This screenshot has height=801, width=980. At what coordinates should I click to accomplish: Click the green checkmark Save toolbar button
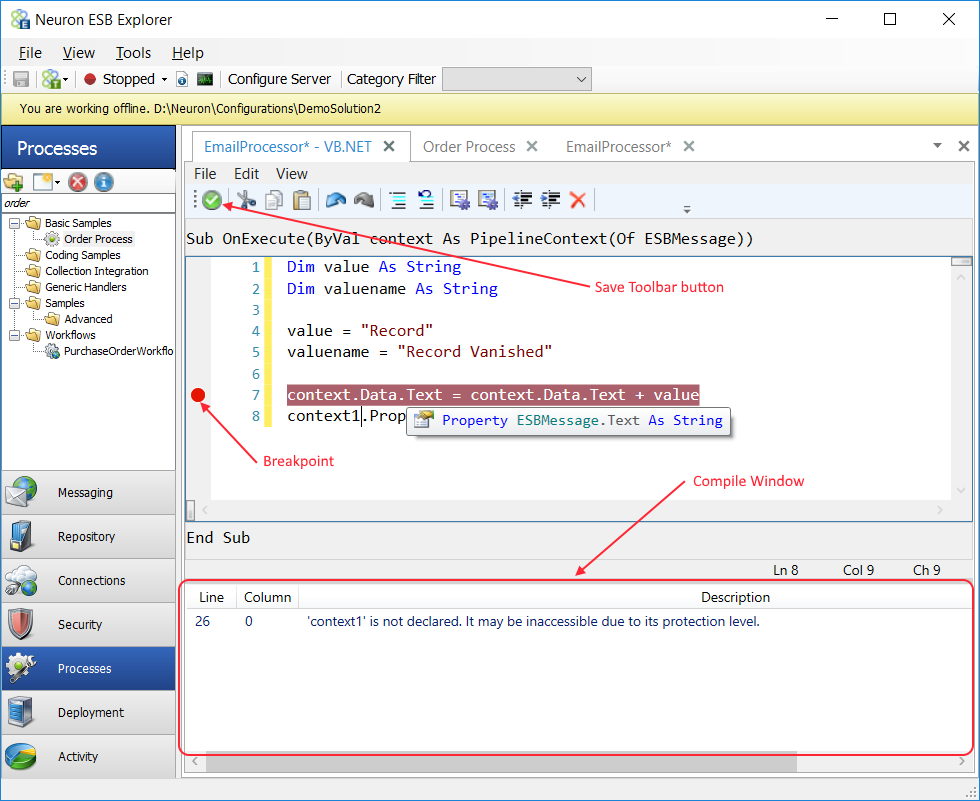[x=212, y=200]
